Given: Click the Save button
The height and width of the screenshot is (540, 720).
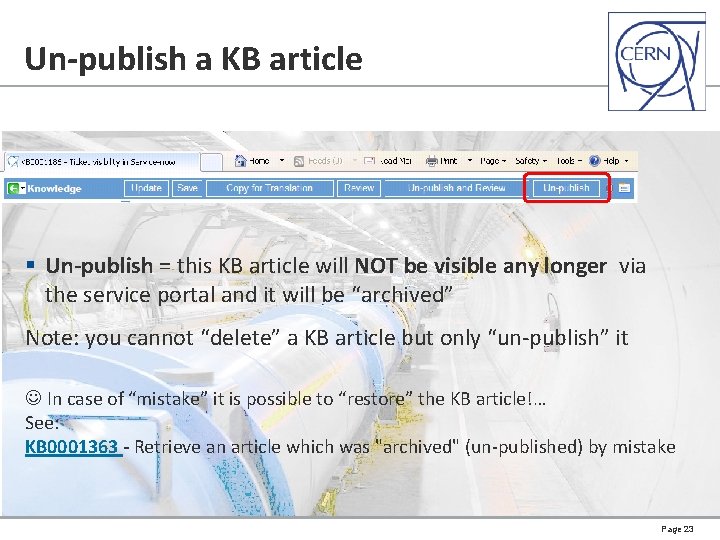Looking at the screenshot, I should 187,188.
